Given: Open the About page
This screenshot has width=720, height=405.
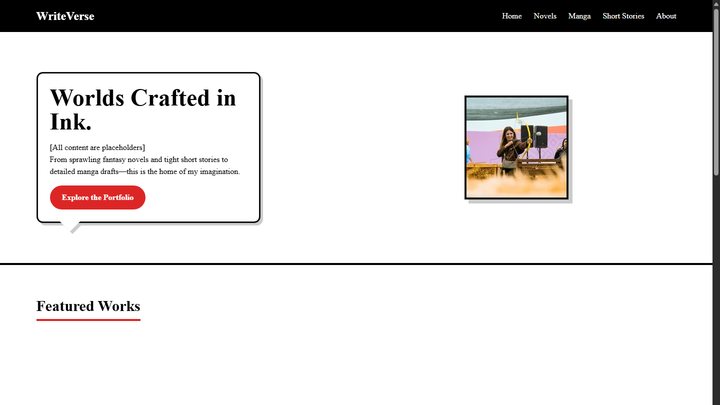Looking at the screenshot, I should point(666,16).
